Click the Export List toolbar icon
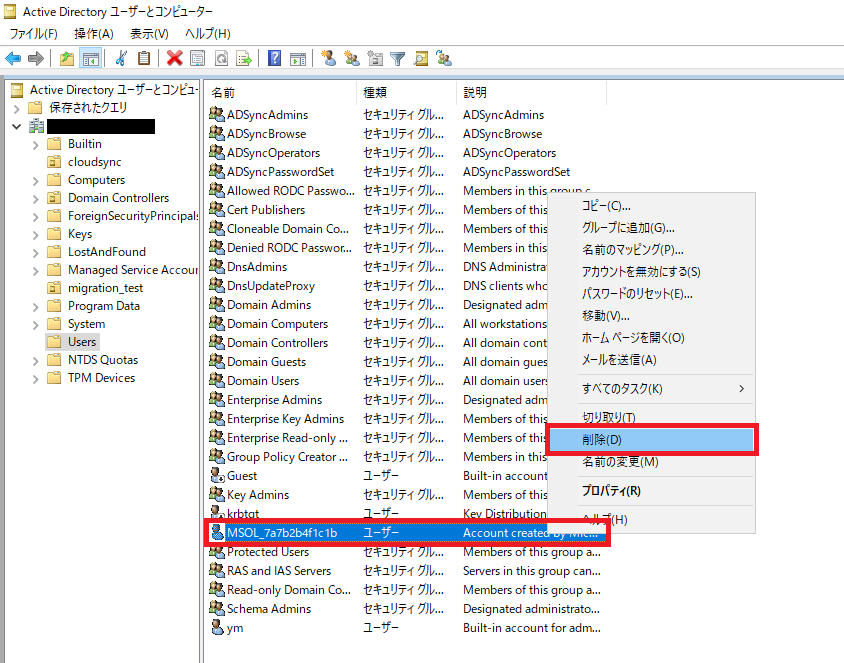 [x=244, y=58]
